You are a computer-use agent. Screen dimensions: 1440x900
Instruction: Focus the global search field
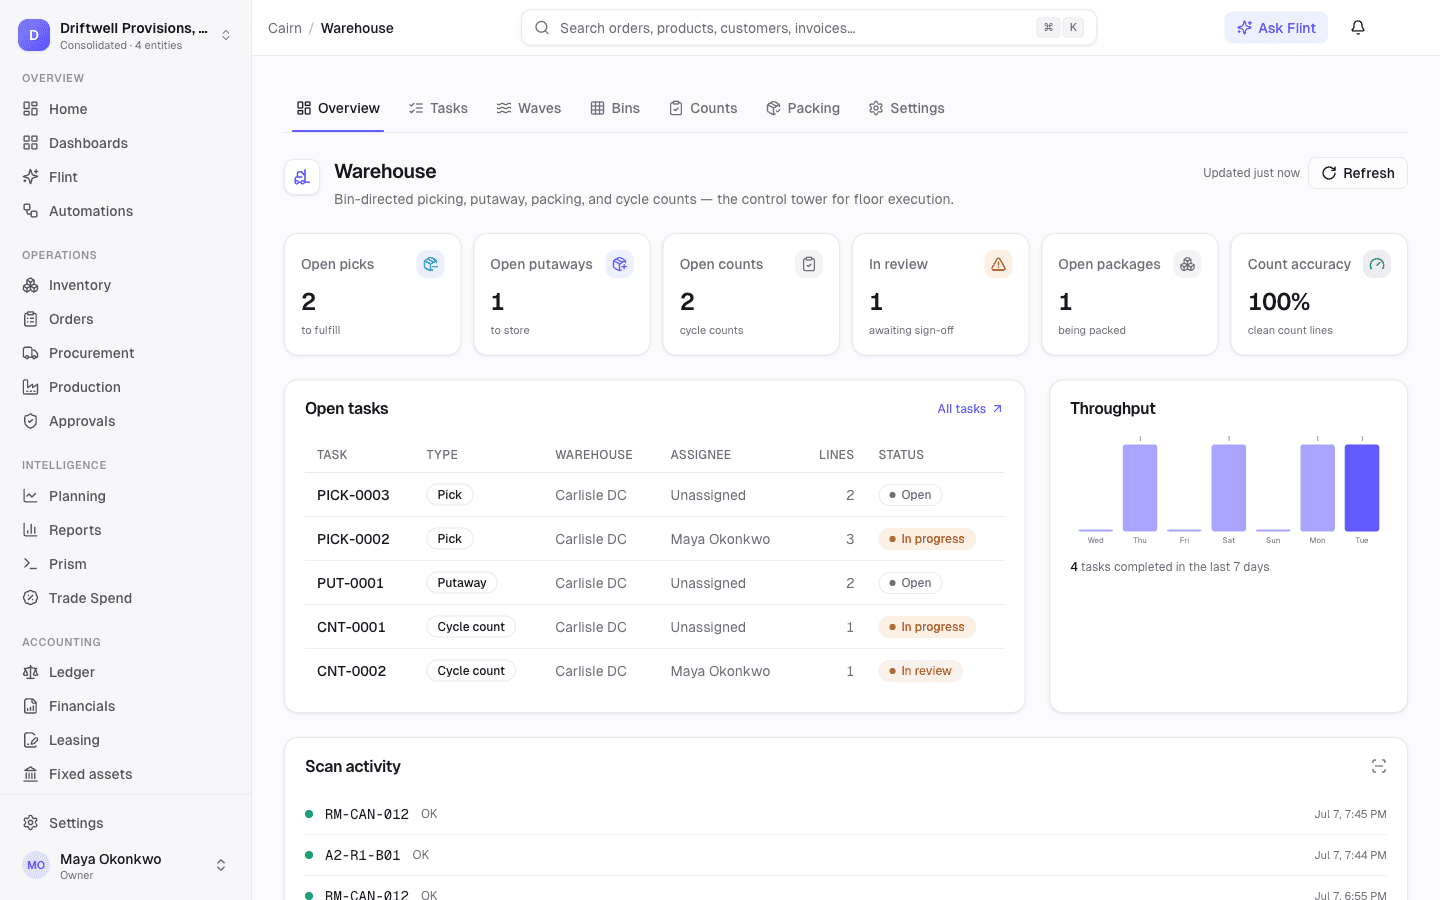(x=808, y=28)
